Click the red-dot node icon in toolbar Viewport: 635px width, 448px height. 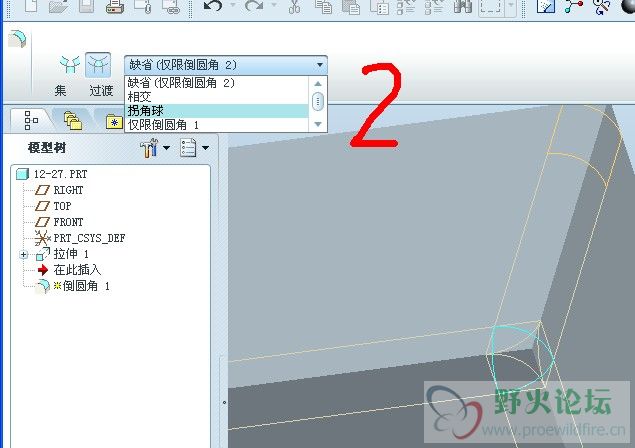[574, 6]
